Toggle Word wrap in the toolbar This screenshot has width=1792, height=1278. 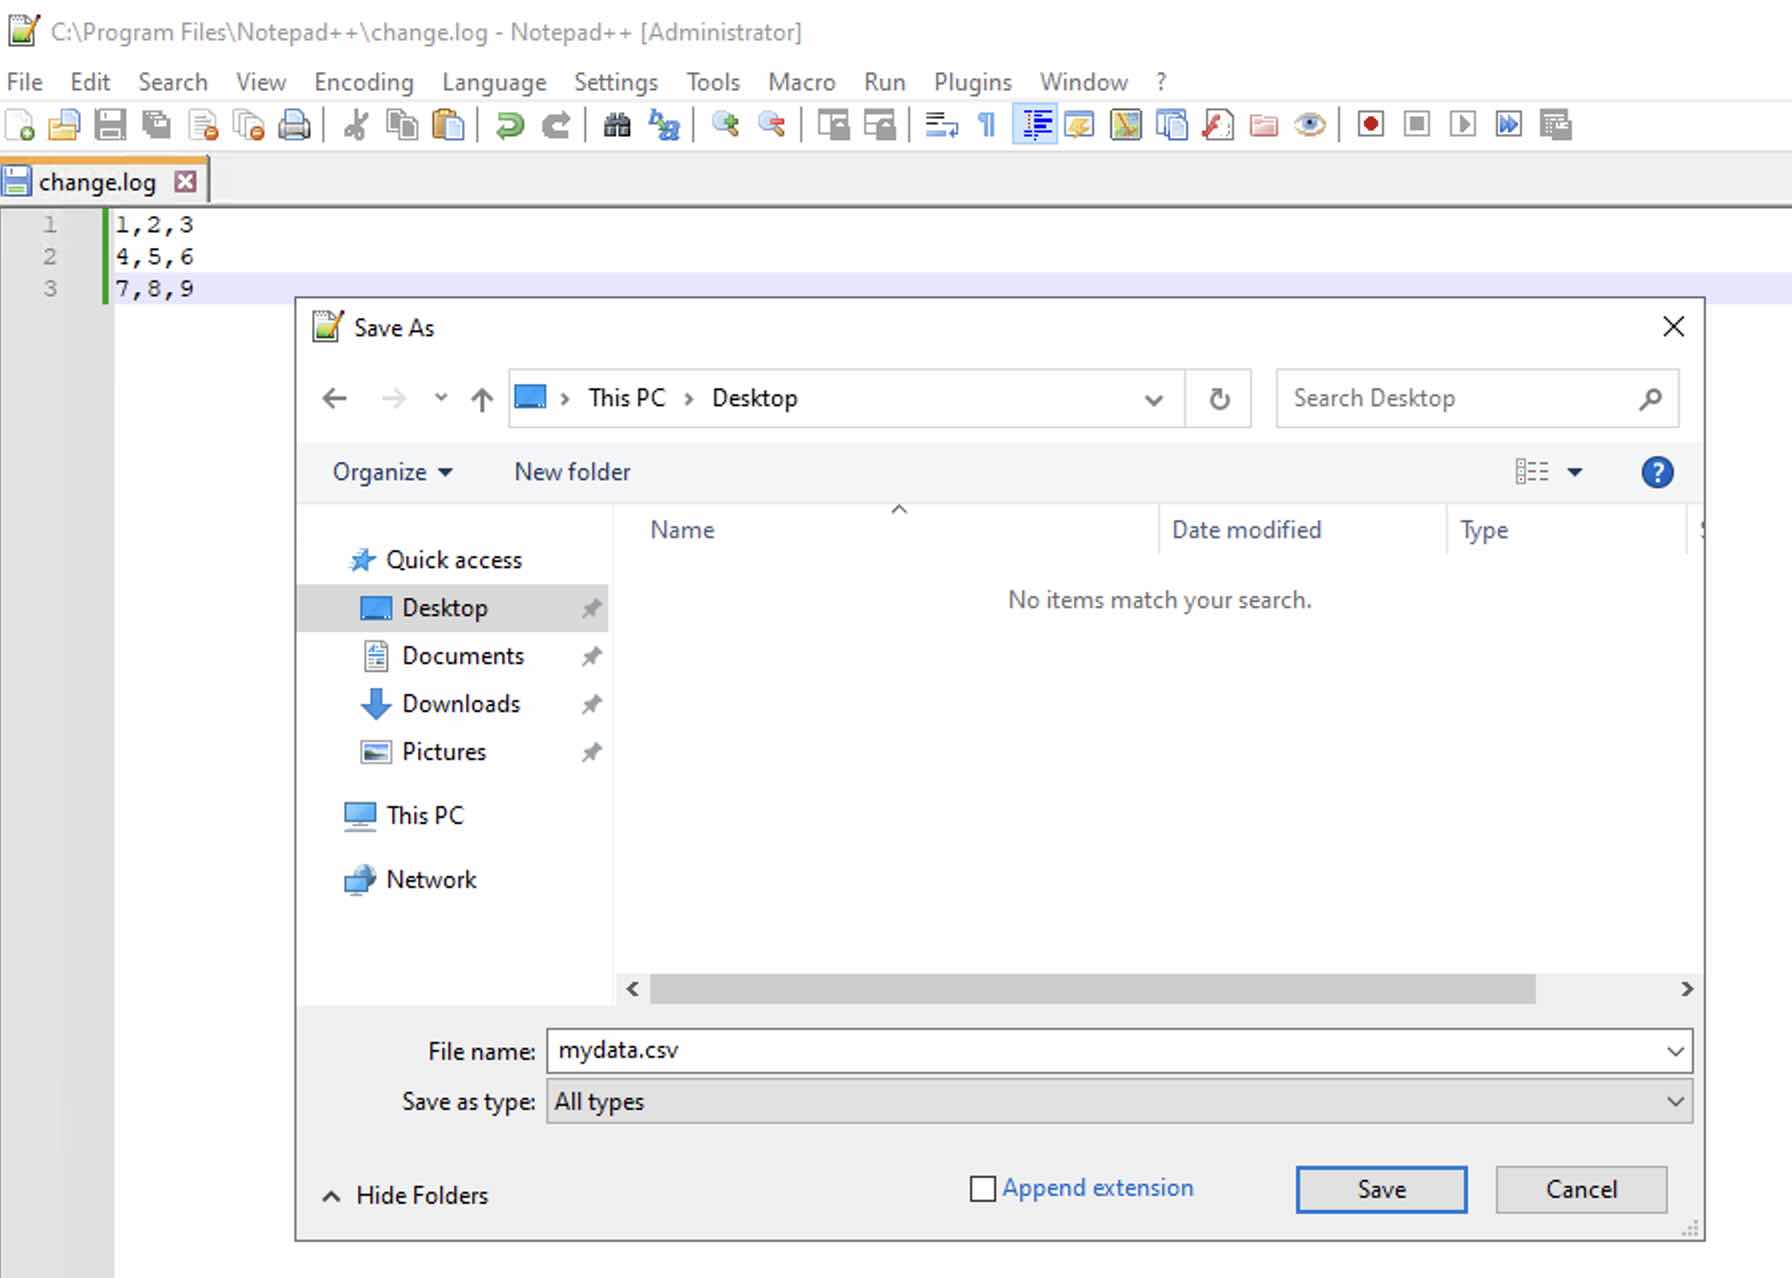click(940, 125)
